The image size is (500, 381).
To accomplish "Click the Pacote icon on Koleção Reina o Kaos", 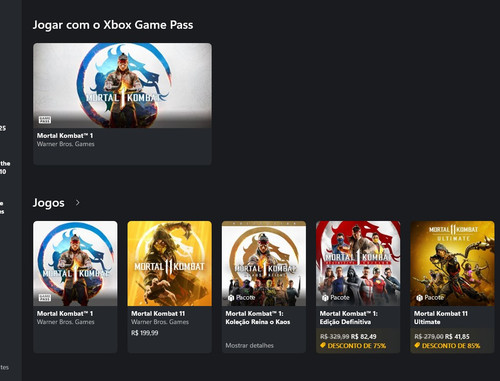I will 231,298.
